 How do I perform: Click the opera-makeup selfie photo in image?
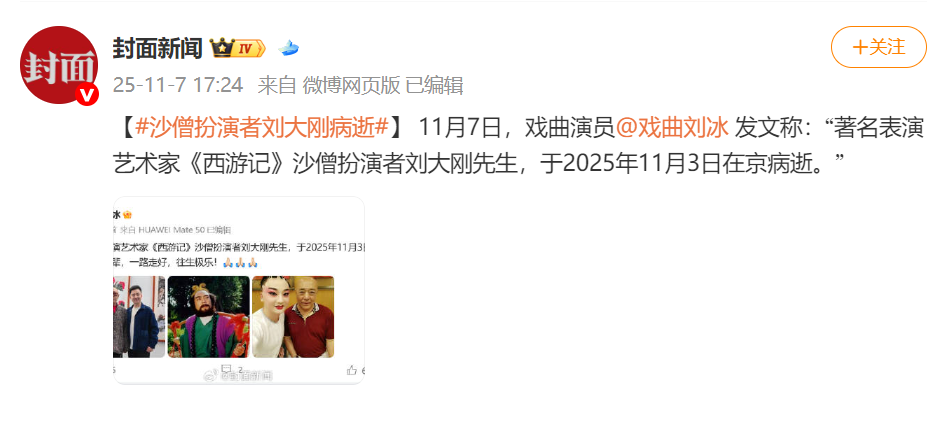(x=293, y=317)
